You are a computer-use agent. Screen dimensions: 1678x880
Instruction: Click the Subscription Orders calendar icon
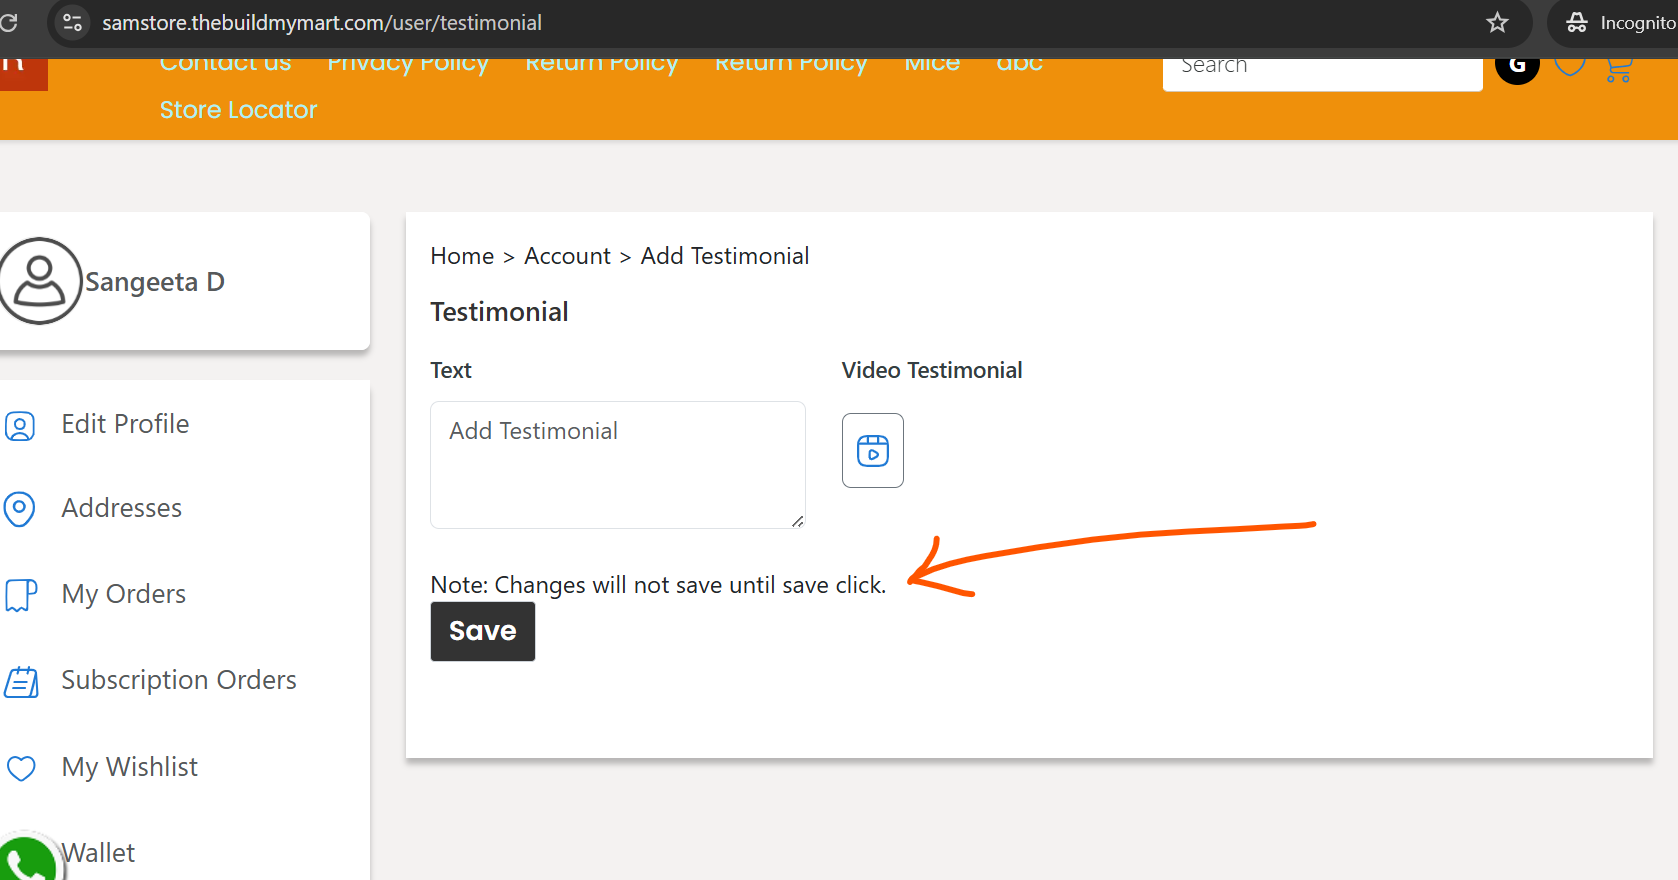point(21,682)
